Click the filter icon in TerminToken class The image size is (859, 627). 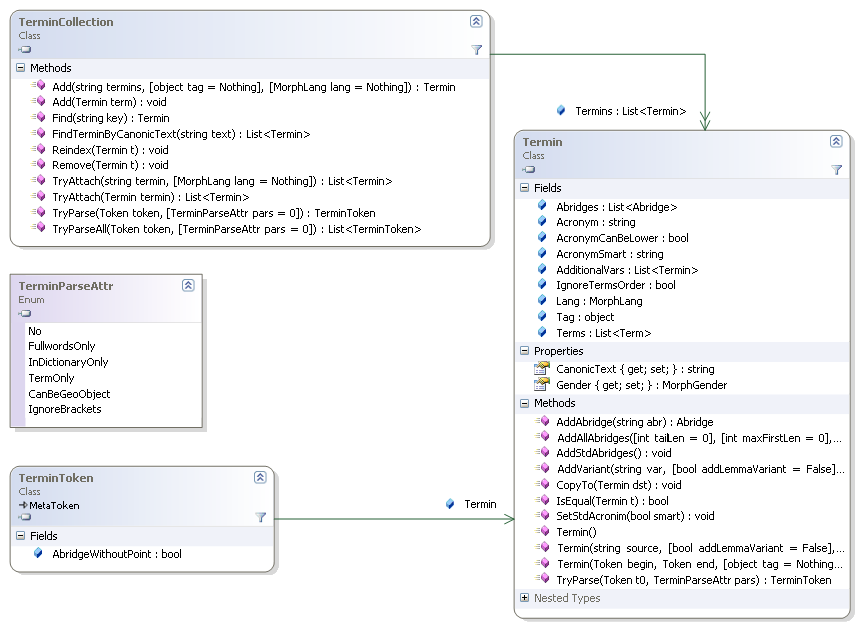(260, 517)
